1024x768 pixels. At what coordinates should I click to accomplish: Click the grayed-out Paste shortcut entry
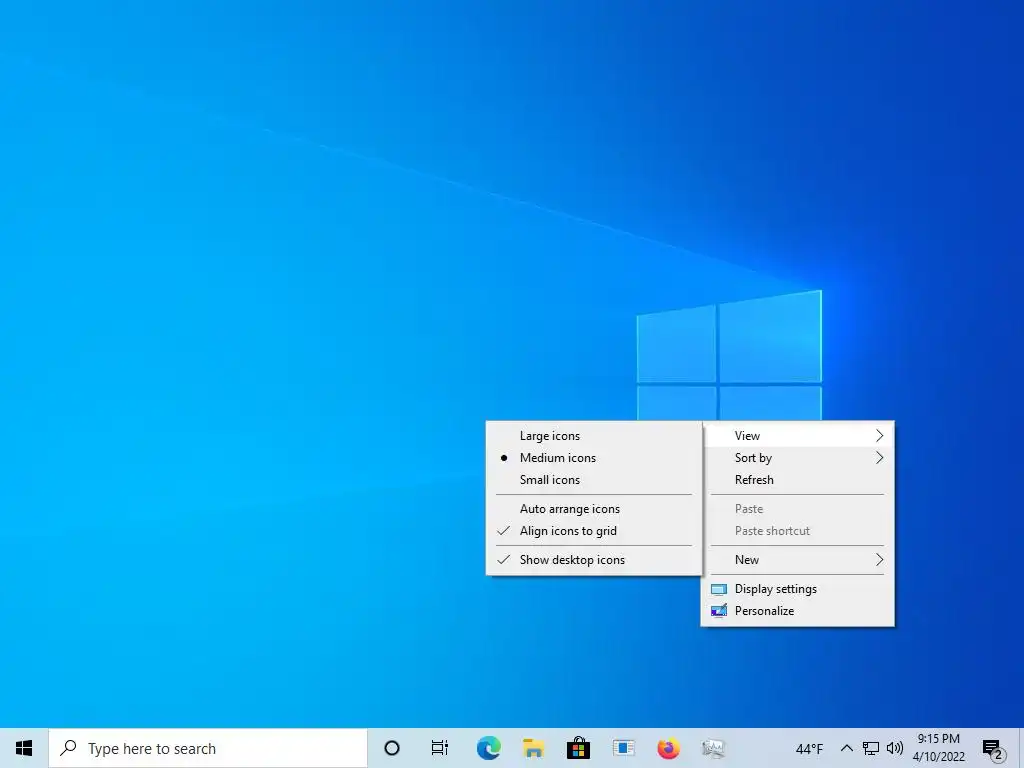click(x=797, y=531)
